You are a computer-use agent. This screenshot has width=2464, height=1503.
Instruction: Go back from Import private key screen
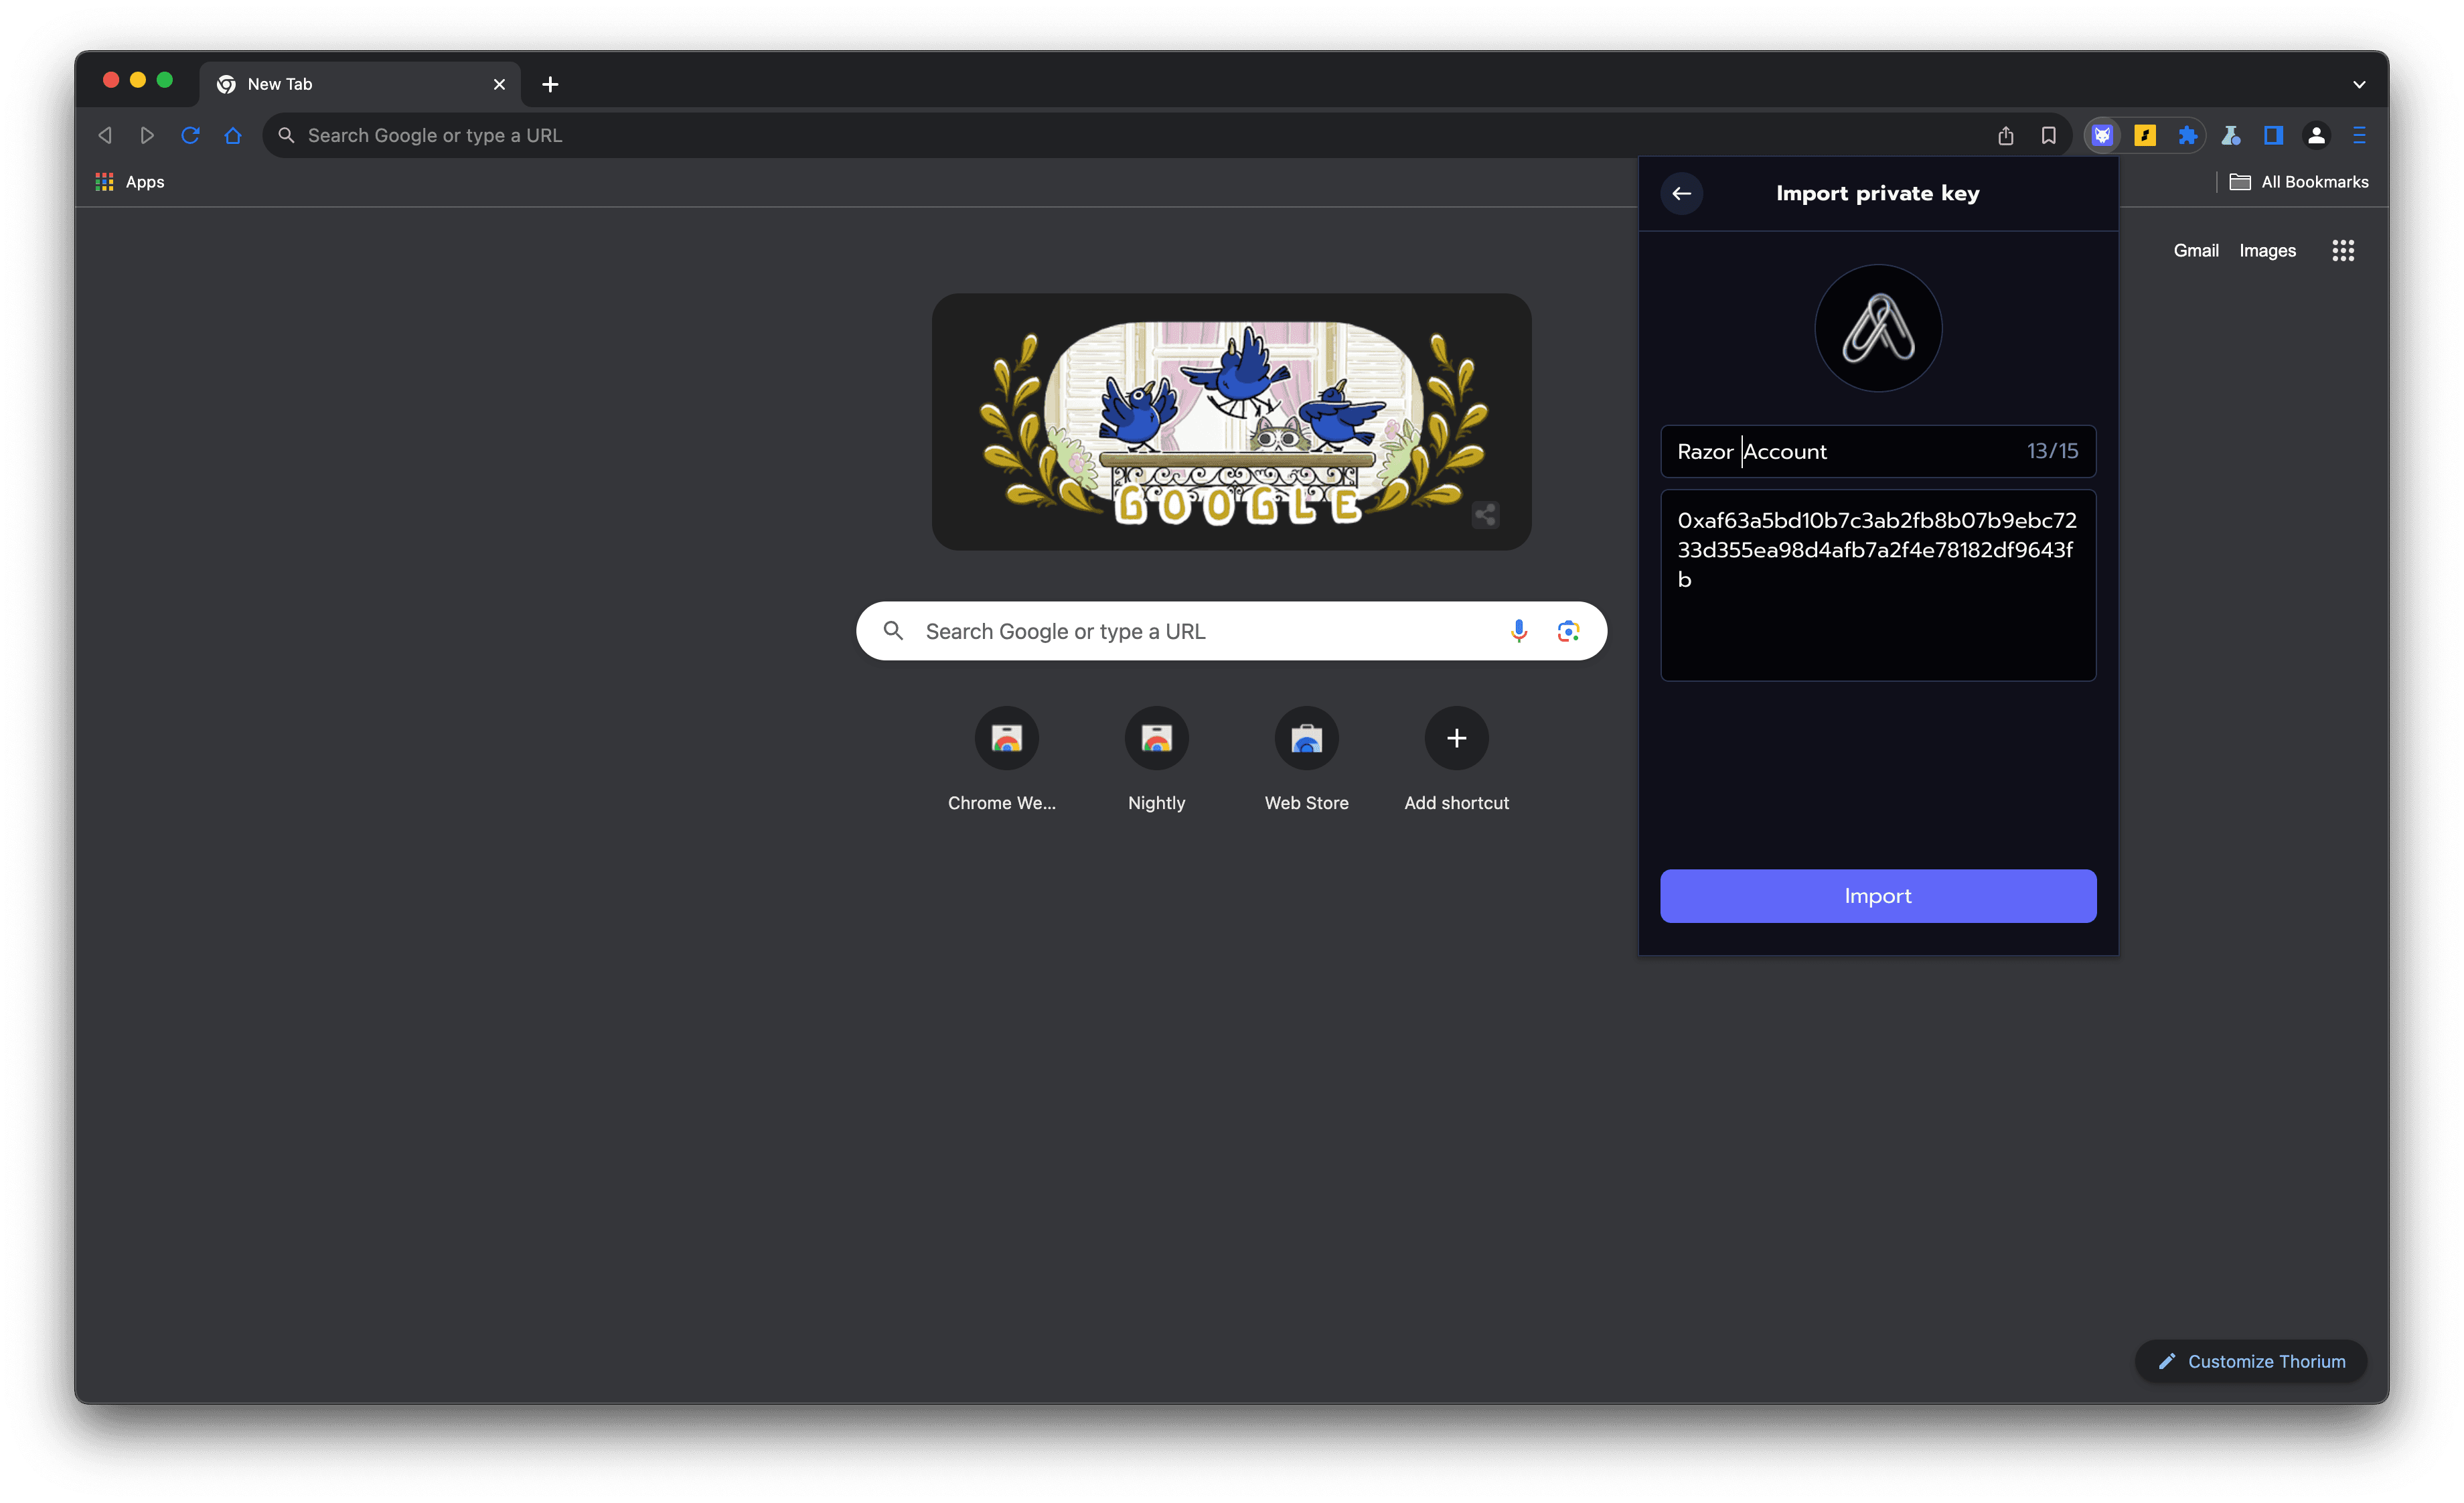pyautogui.click(x=1681, y=193)
